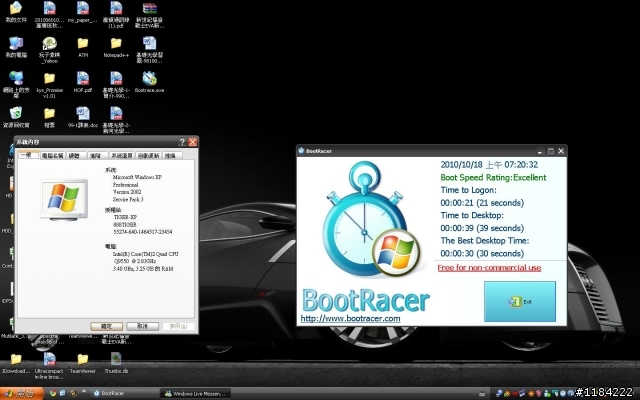
Task: Click the help question mark in System Properties
Action: point(182,142)
